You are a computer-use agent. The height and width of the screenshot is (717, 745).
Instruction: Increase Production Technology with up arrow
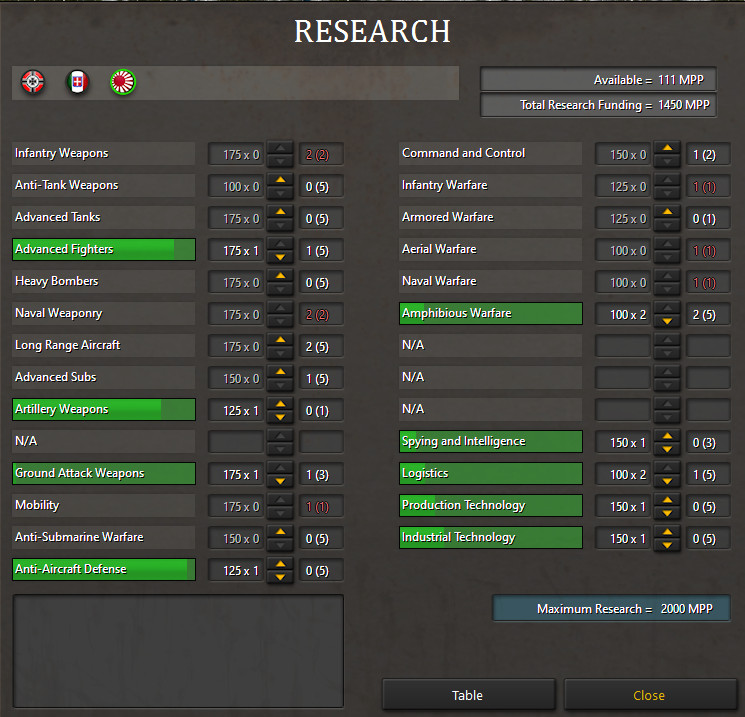click(667, 500)
